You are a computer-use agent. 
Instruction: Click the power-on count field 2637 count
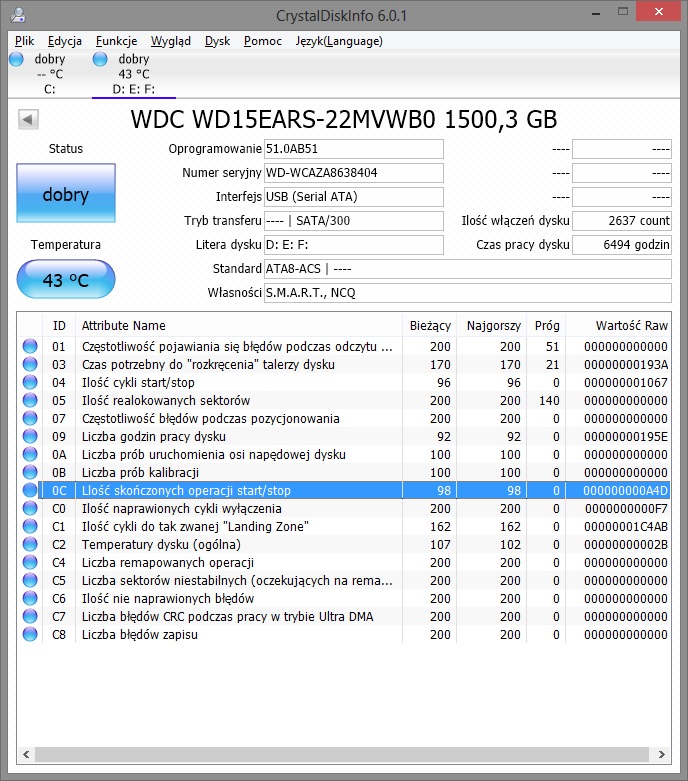pyautogui.click(x=622, y=221)
